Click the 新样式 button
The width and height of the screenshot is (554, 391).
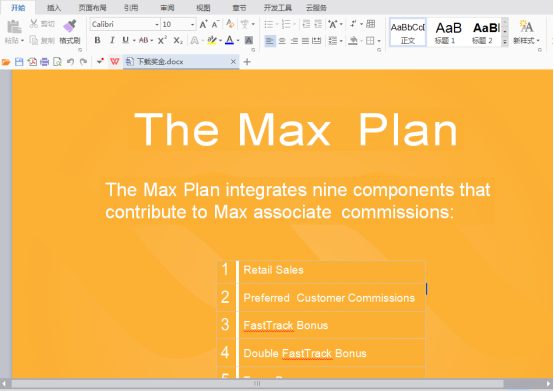(526, 32)
